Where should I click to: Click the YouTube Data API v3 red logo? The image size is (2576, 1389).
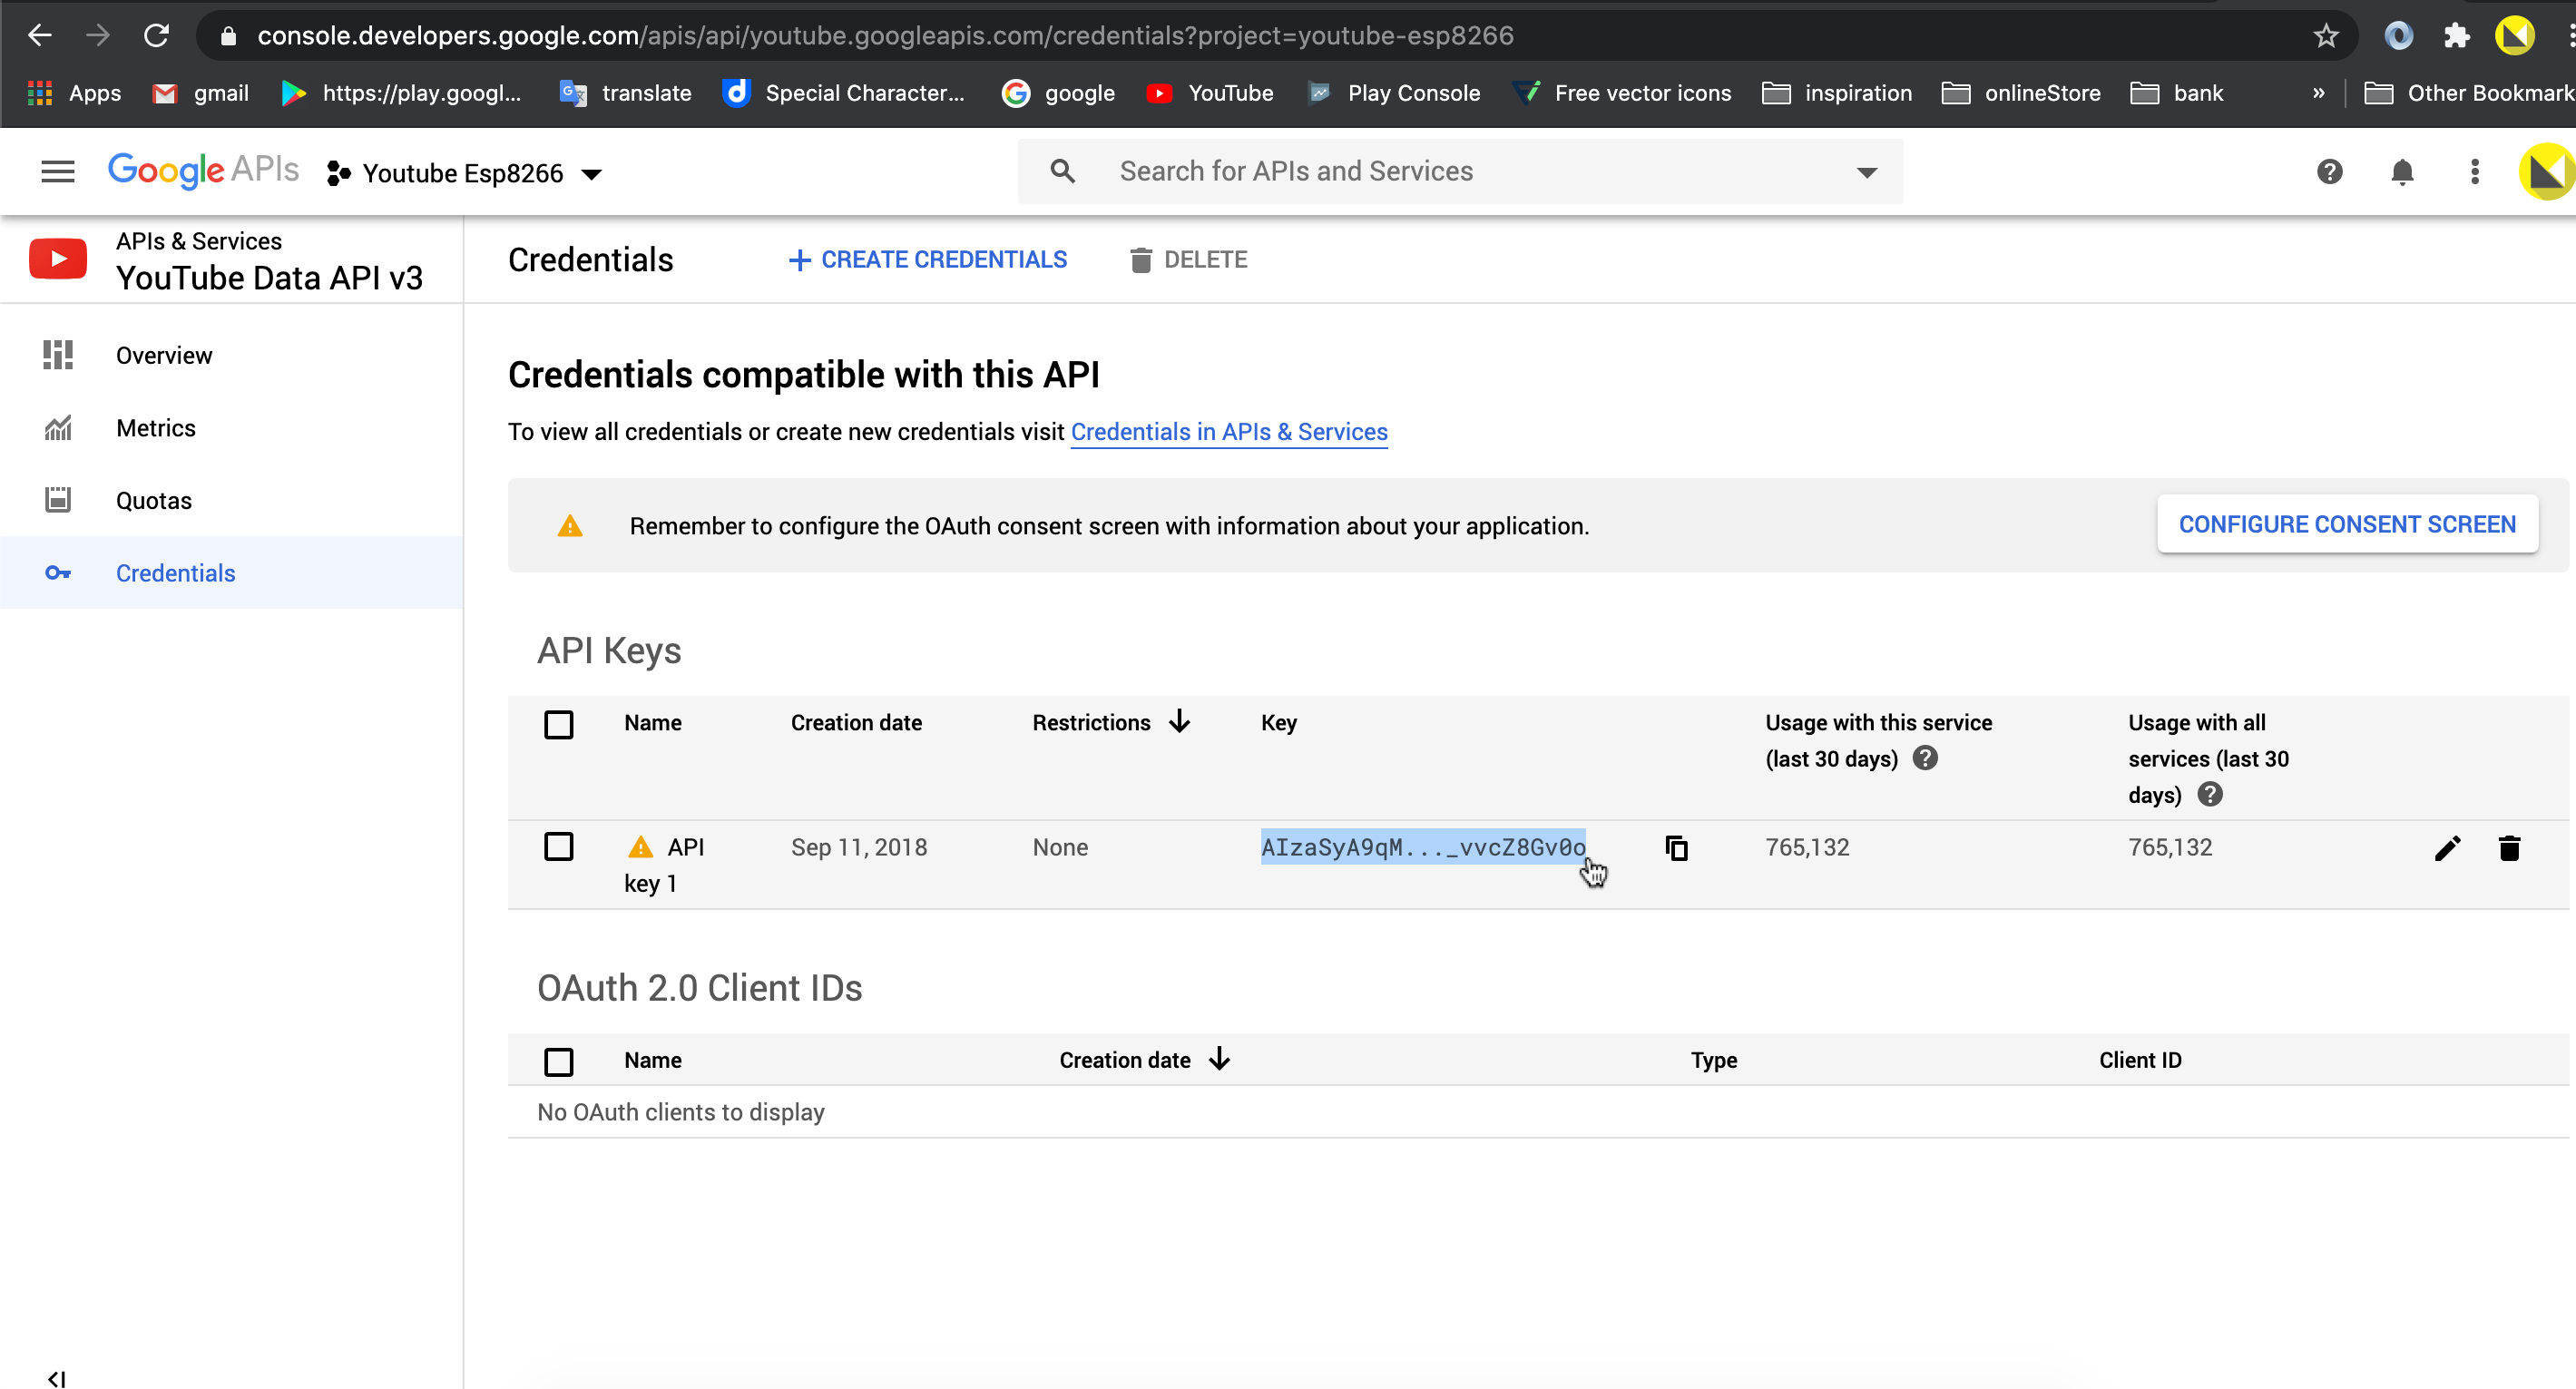(58, 259)
